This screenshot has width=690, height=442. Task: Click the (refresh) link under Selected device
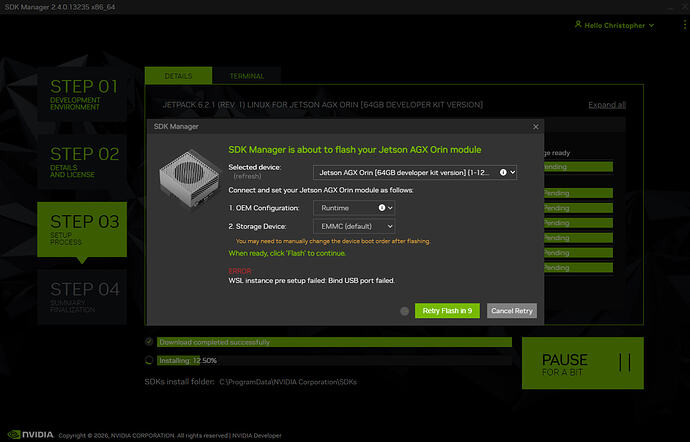point(247,176)
